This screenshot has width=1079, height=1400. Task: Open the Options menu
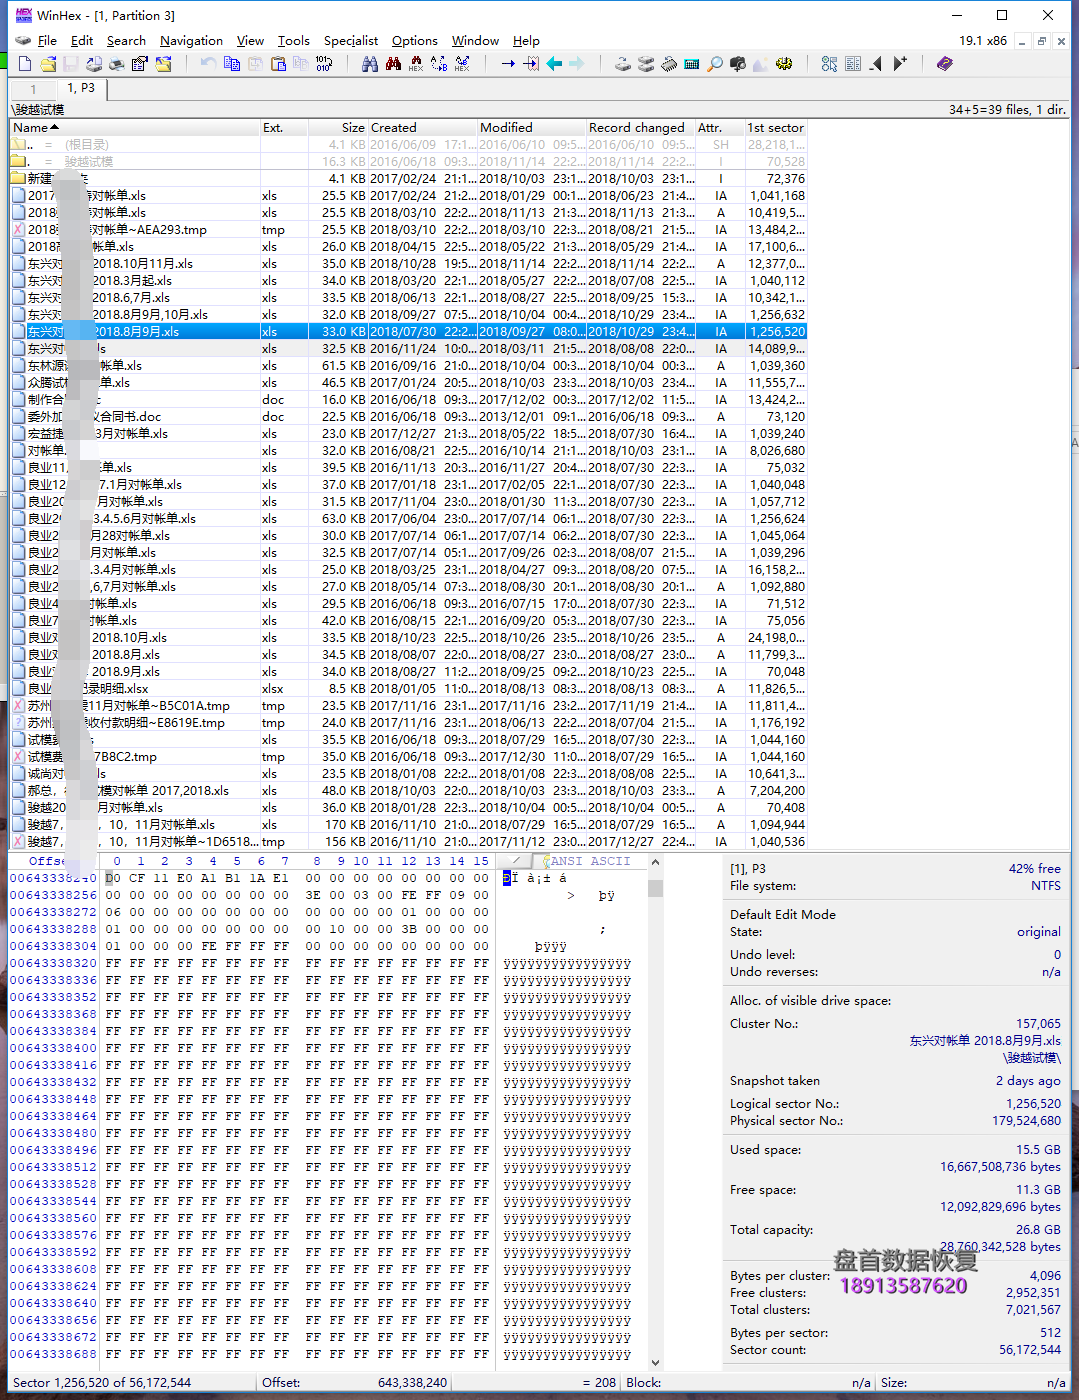point(415,41)
